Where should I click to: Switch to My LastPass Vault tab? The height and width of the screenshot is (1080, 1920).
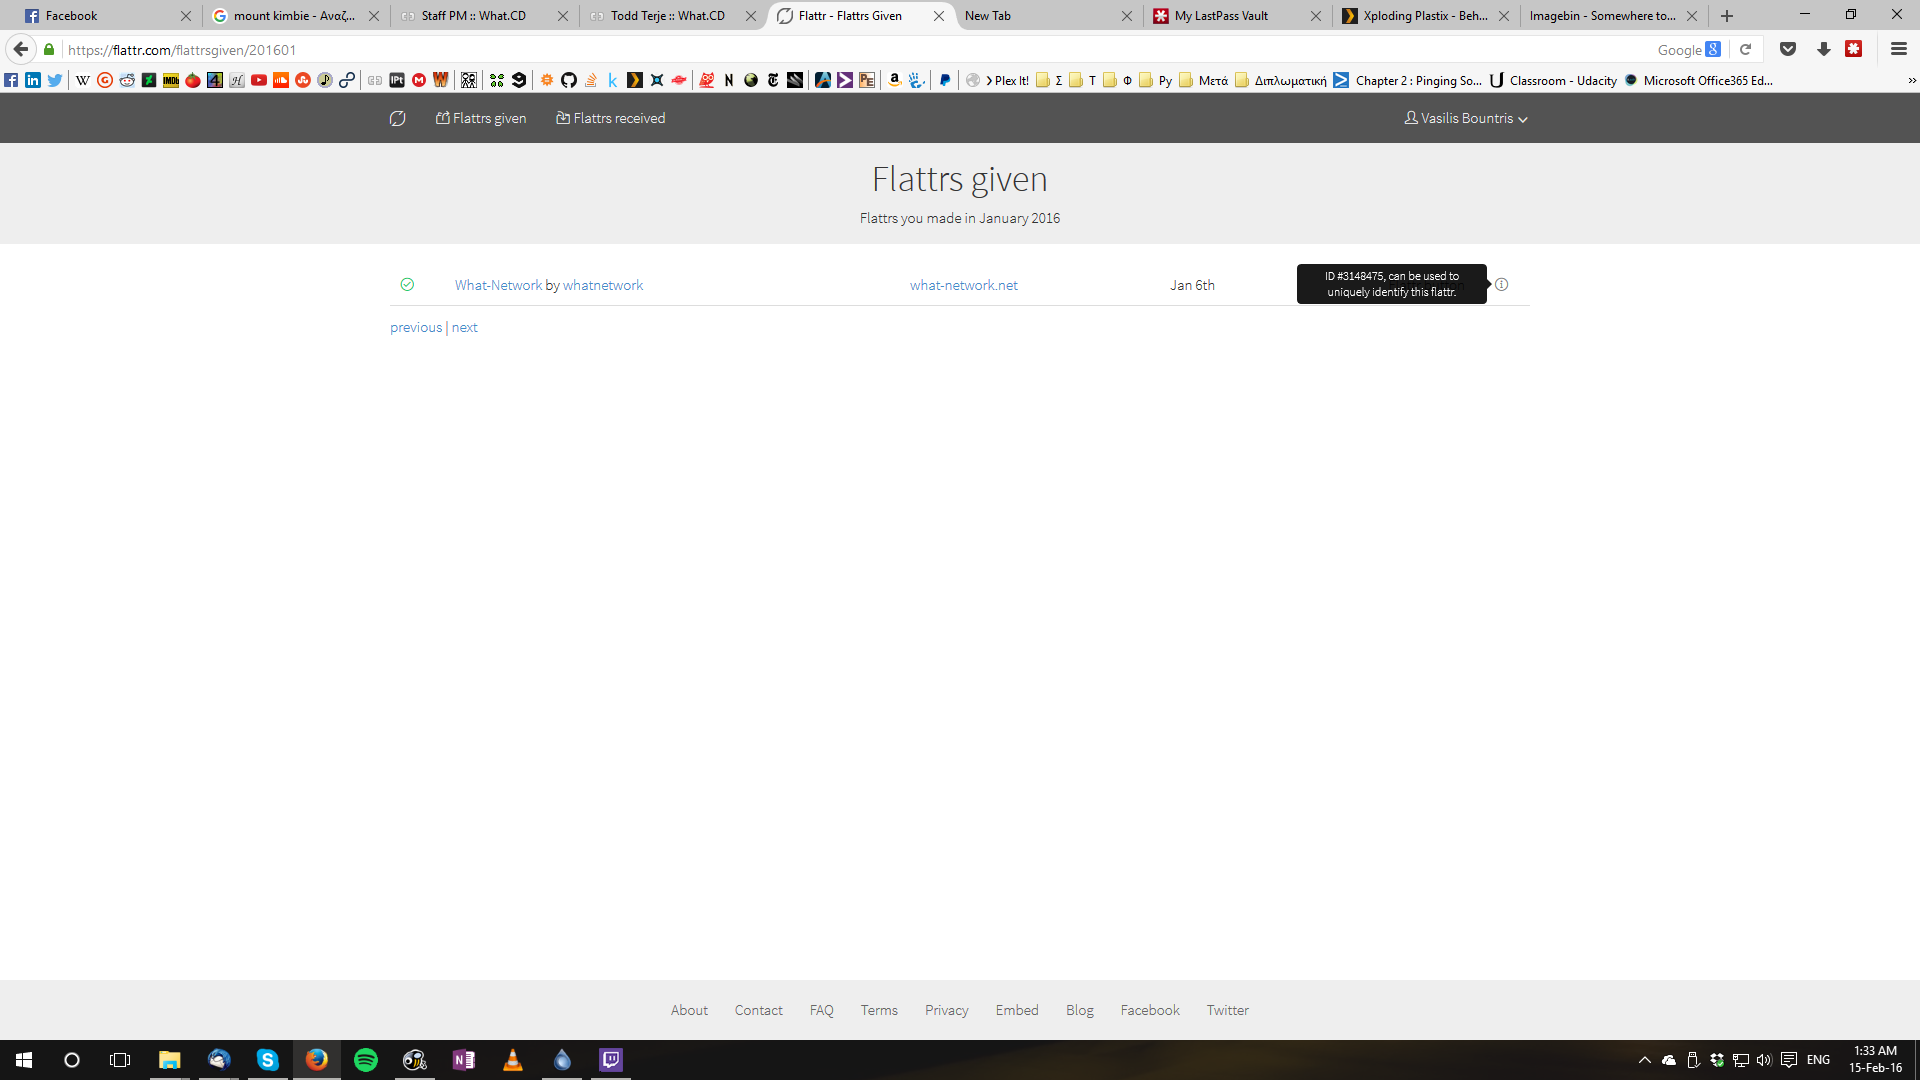point(1236,16)
